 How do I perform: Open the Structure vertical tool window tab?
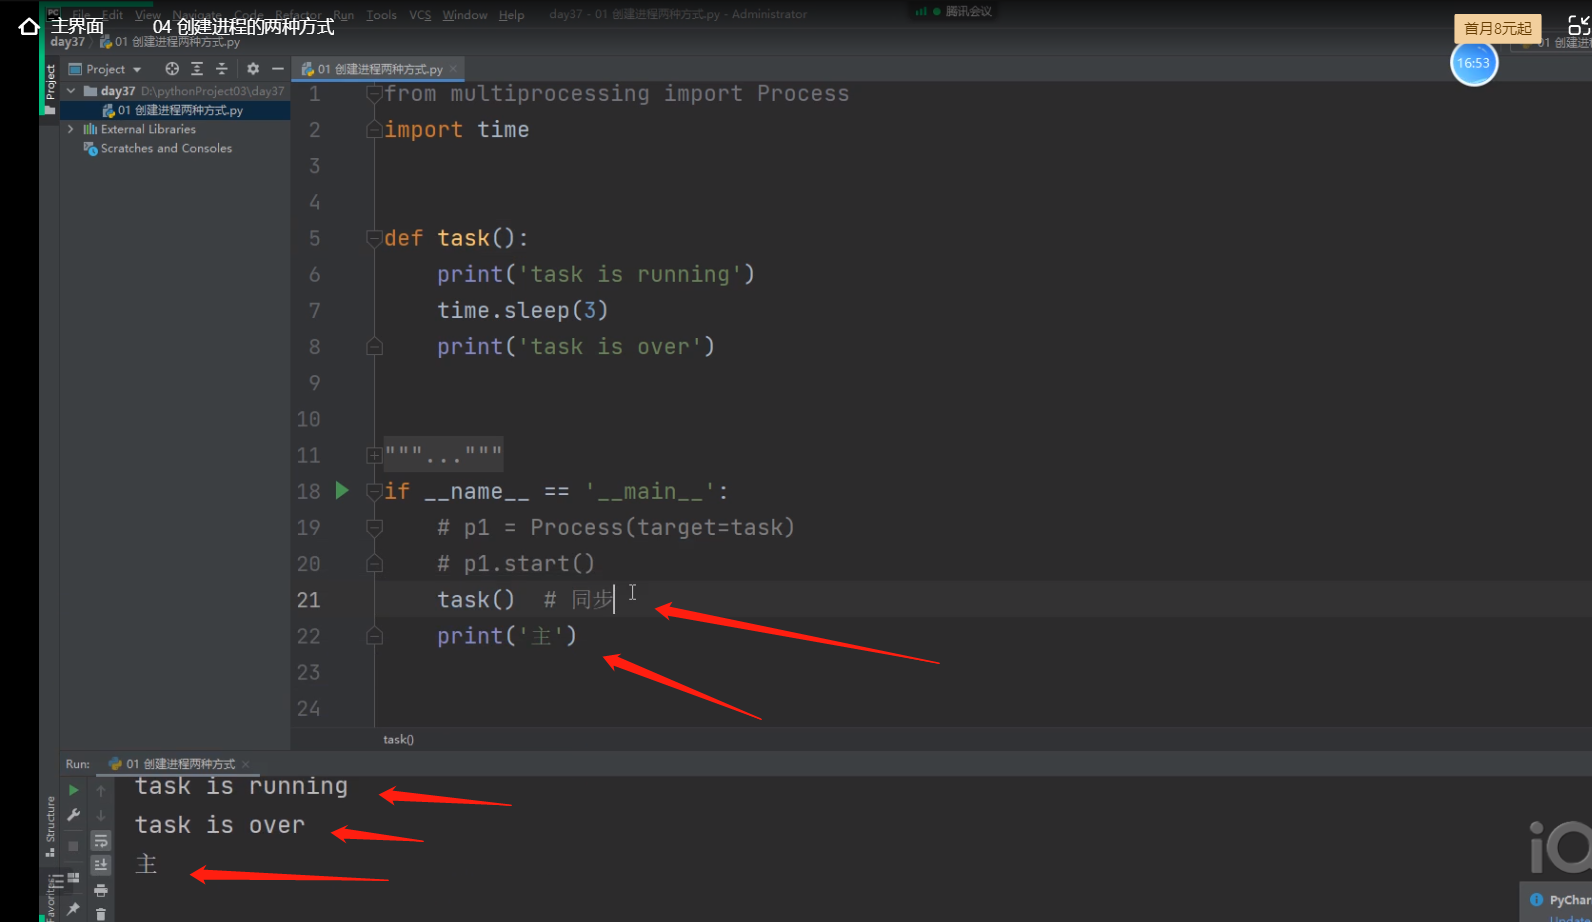[x=50, y=826]
